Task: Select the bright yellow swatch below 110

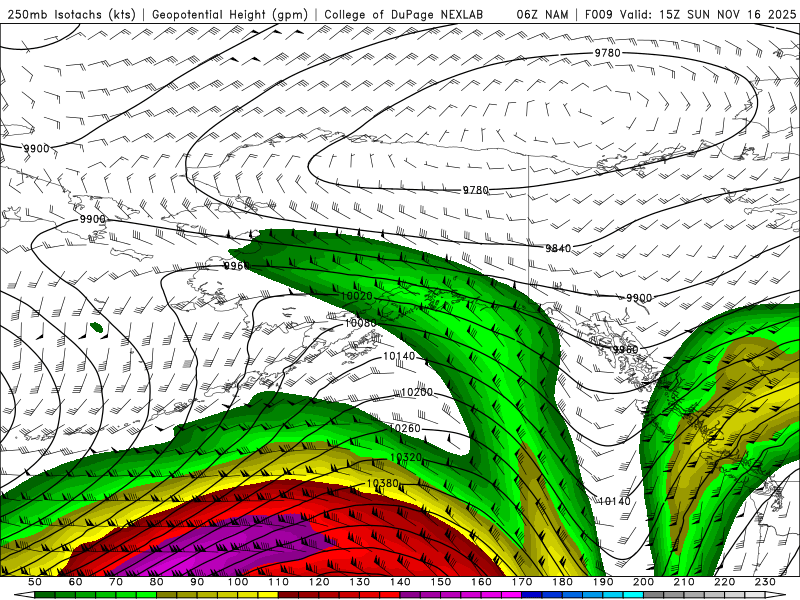Action: coord(268,595)
